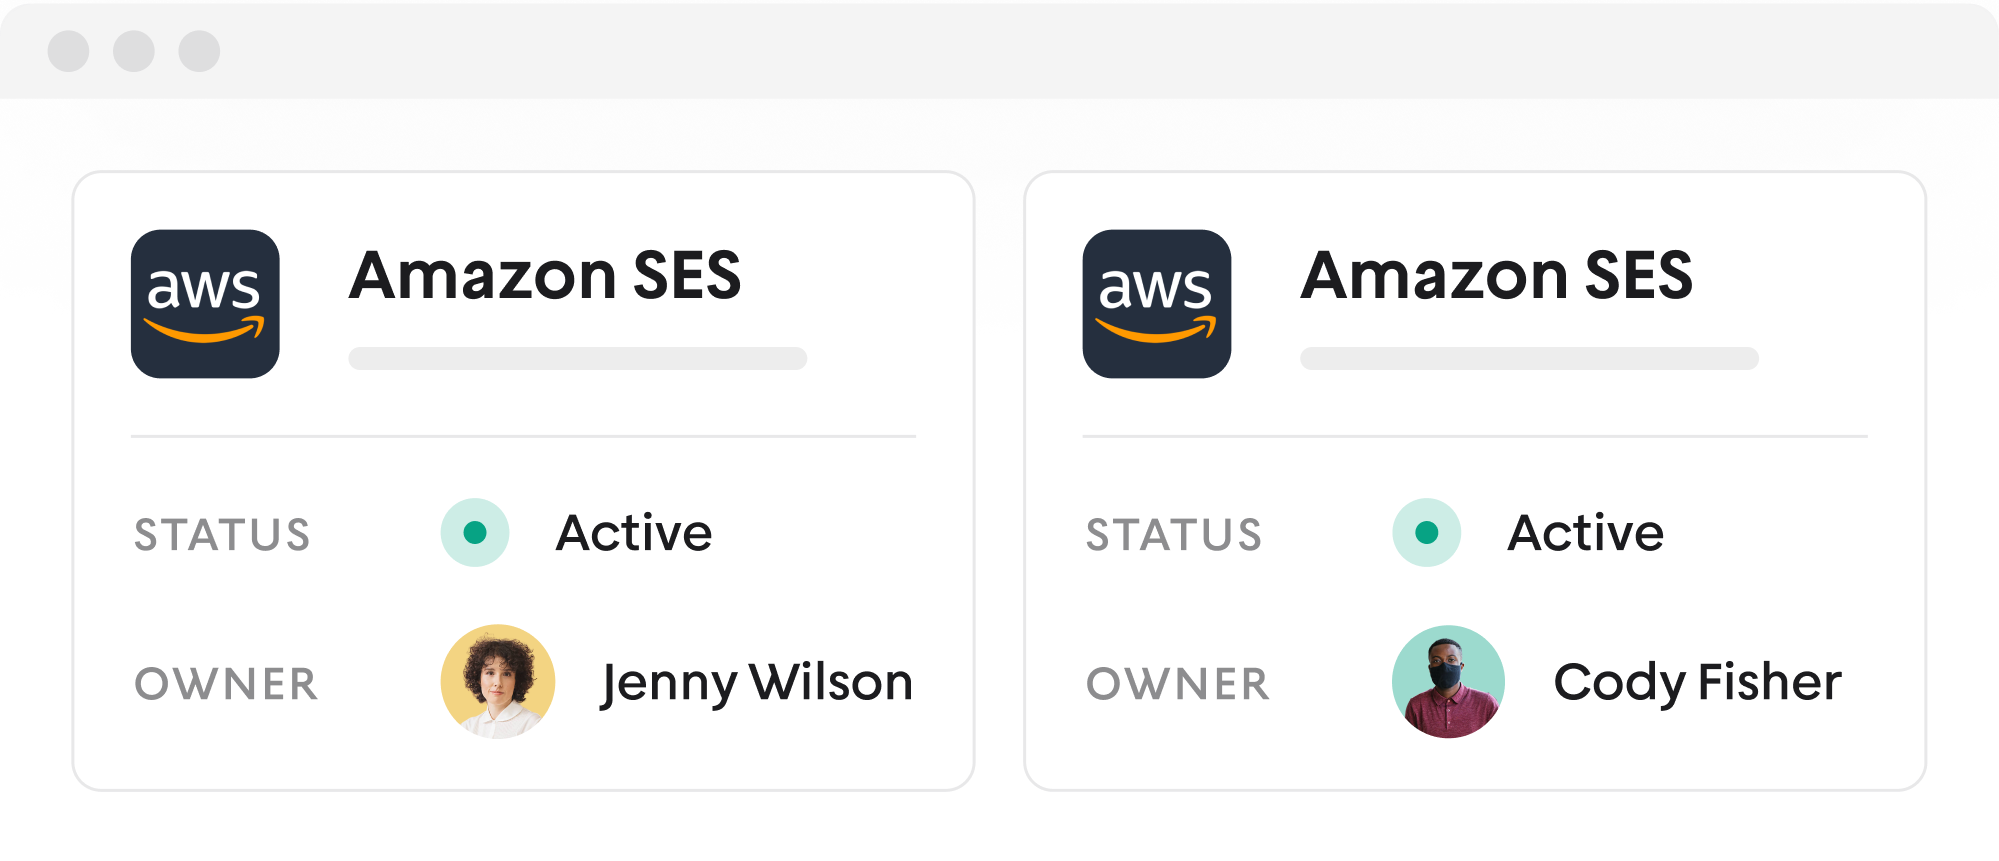Click the middle gray window control dot

tap(134, 51)
